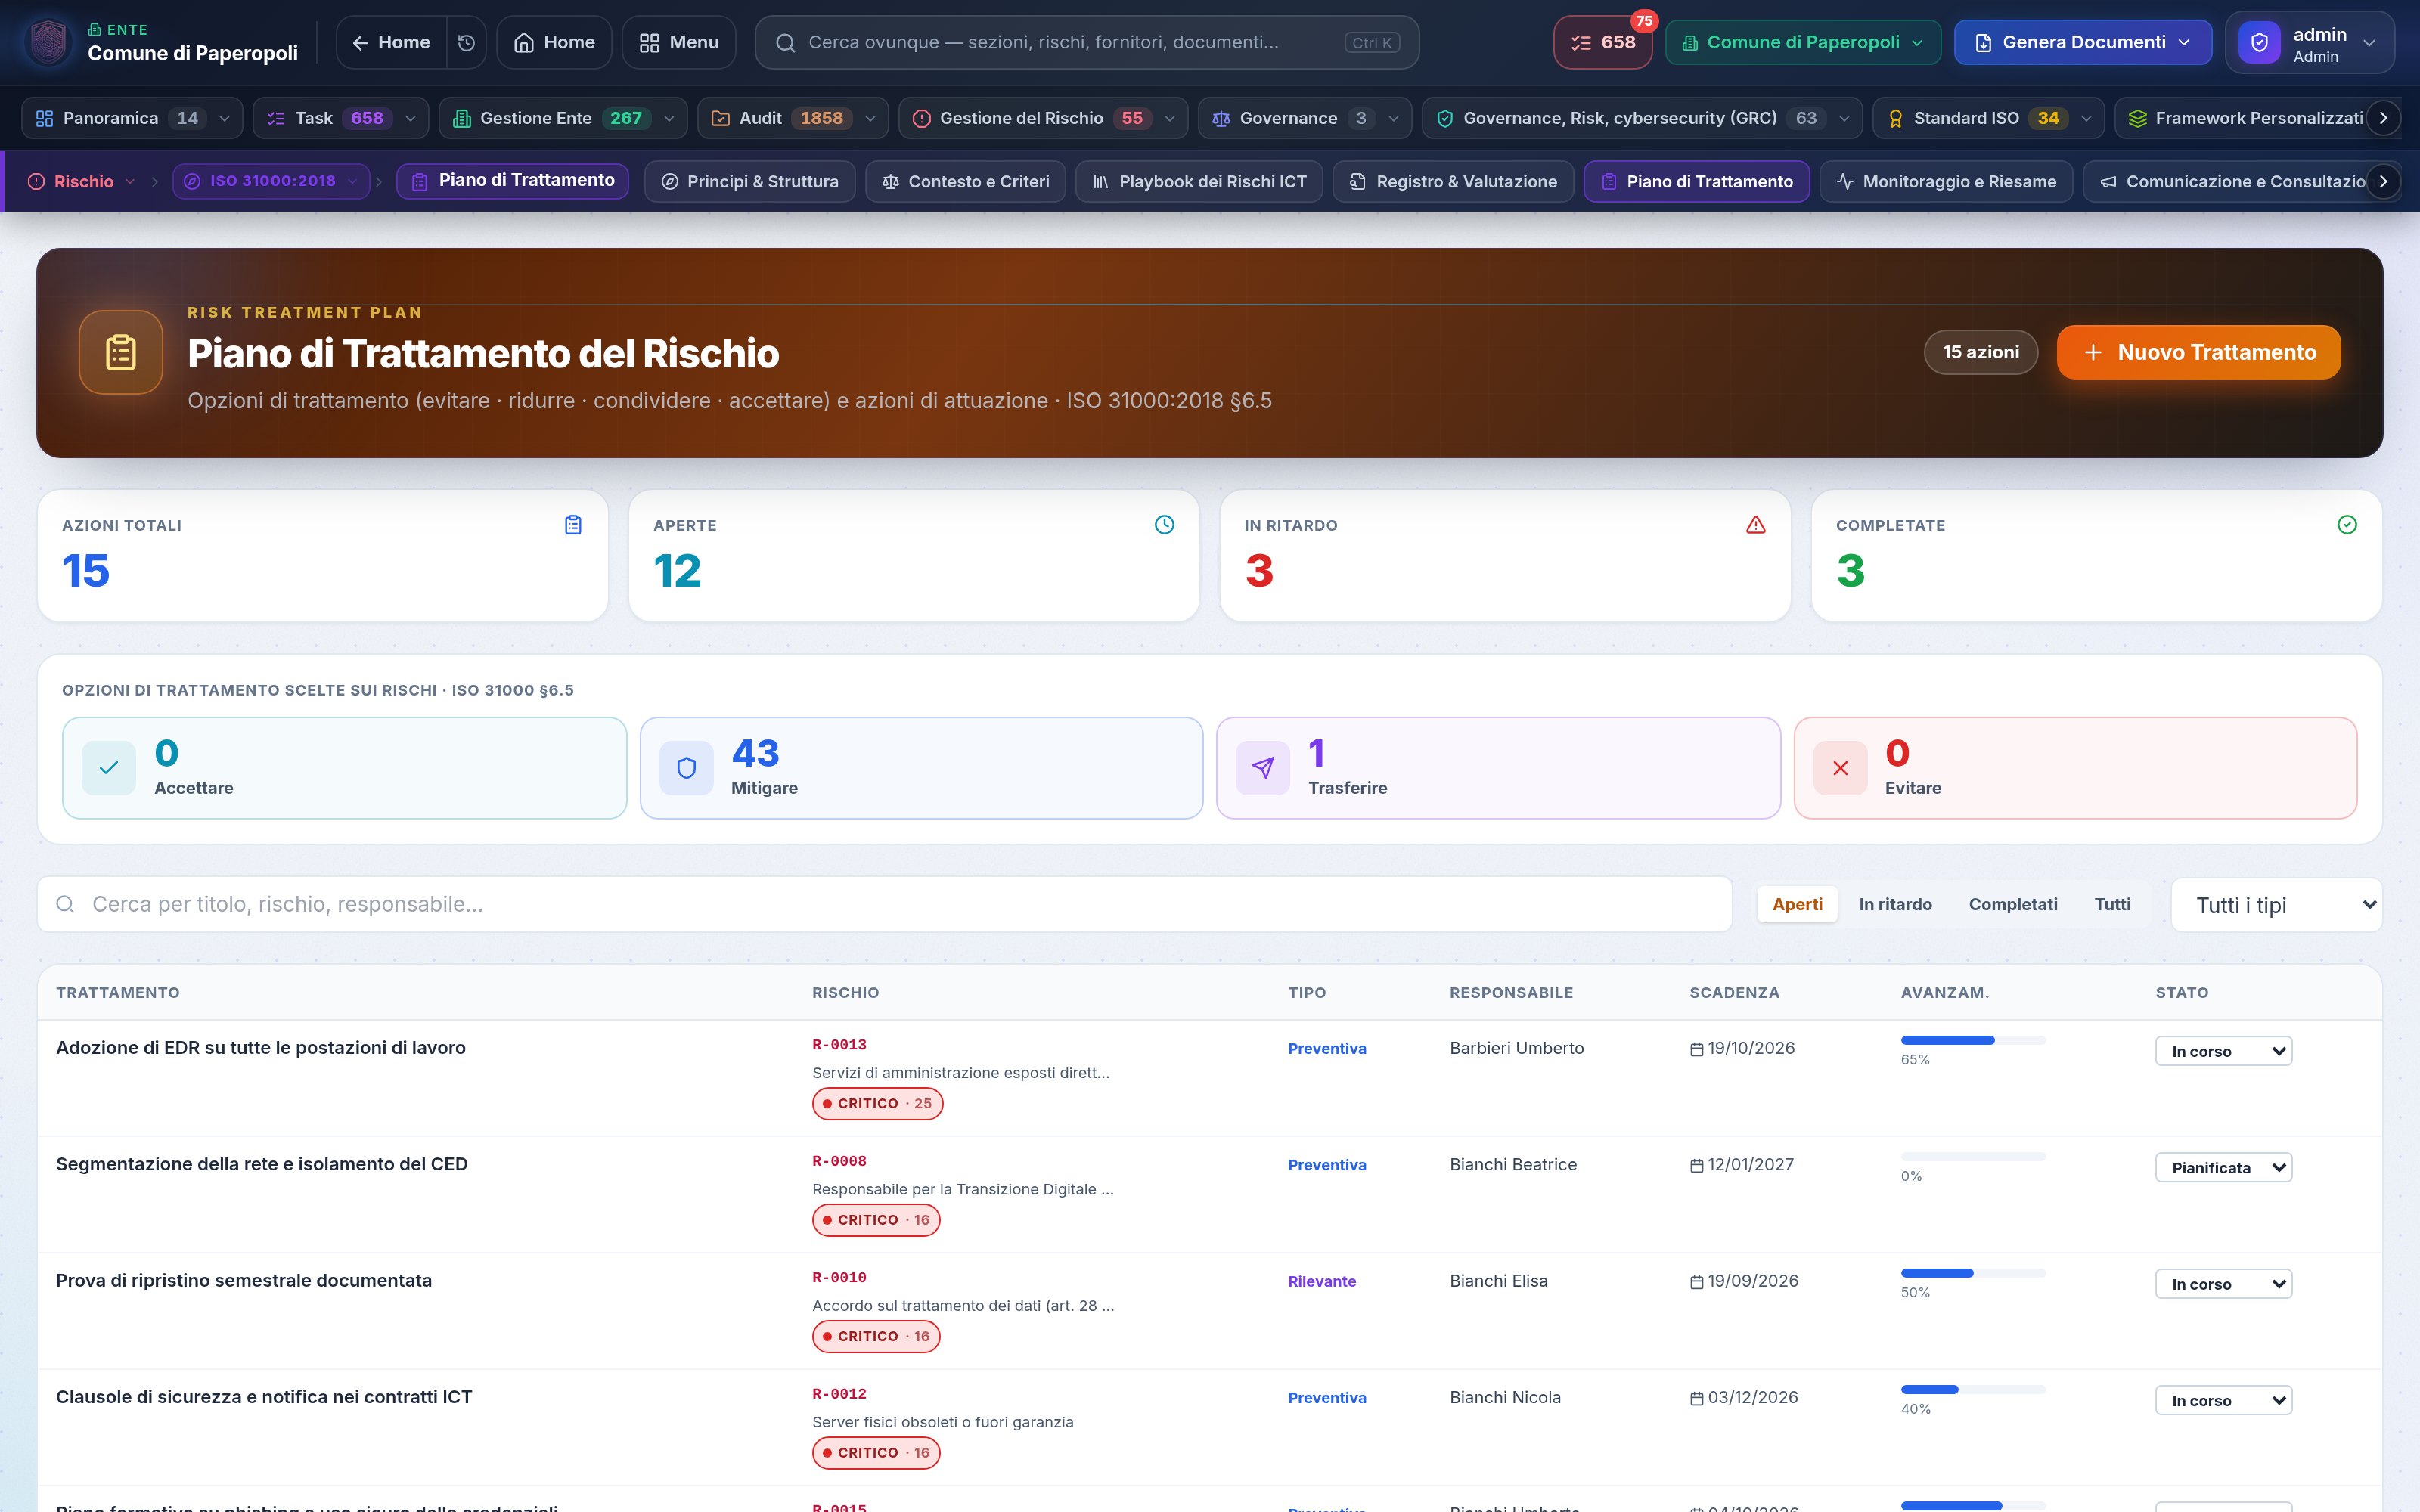Switch to Playbook dei Rischi ICT tab
The image size is (2420, 1512).
(x=1199, y=181)
